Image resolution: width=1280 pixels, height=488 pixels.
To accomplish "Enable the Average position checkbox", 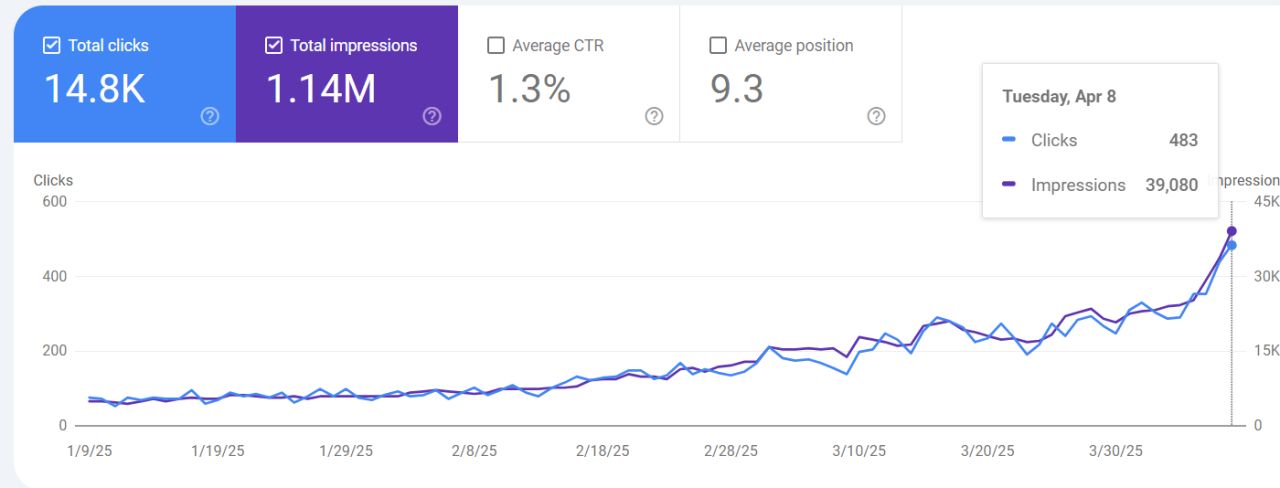I will coord(717,45).
